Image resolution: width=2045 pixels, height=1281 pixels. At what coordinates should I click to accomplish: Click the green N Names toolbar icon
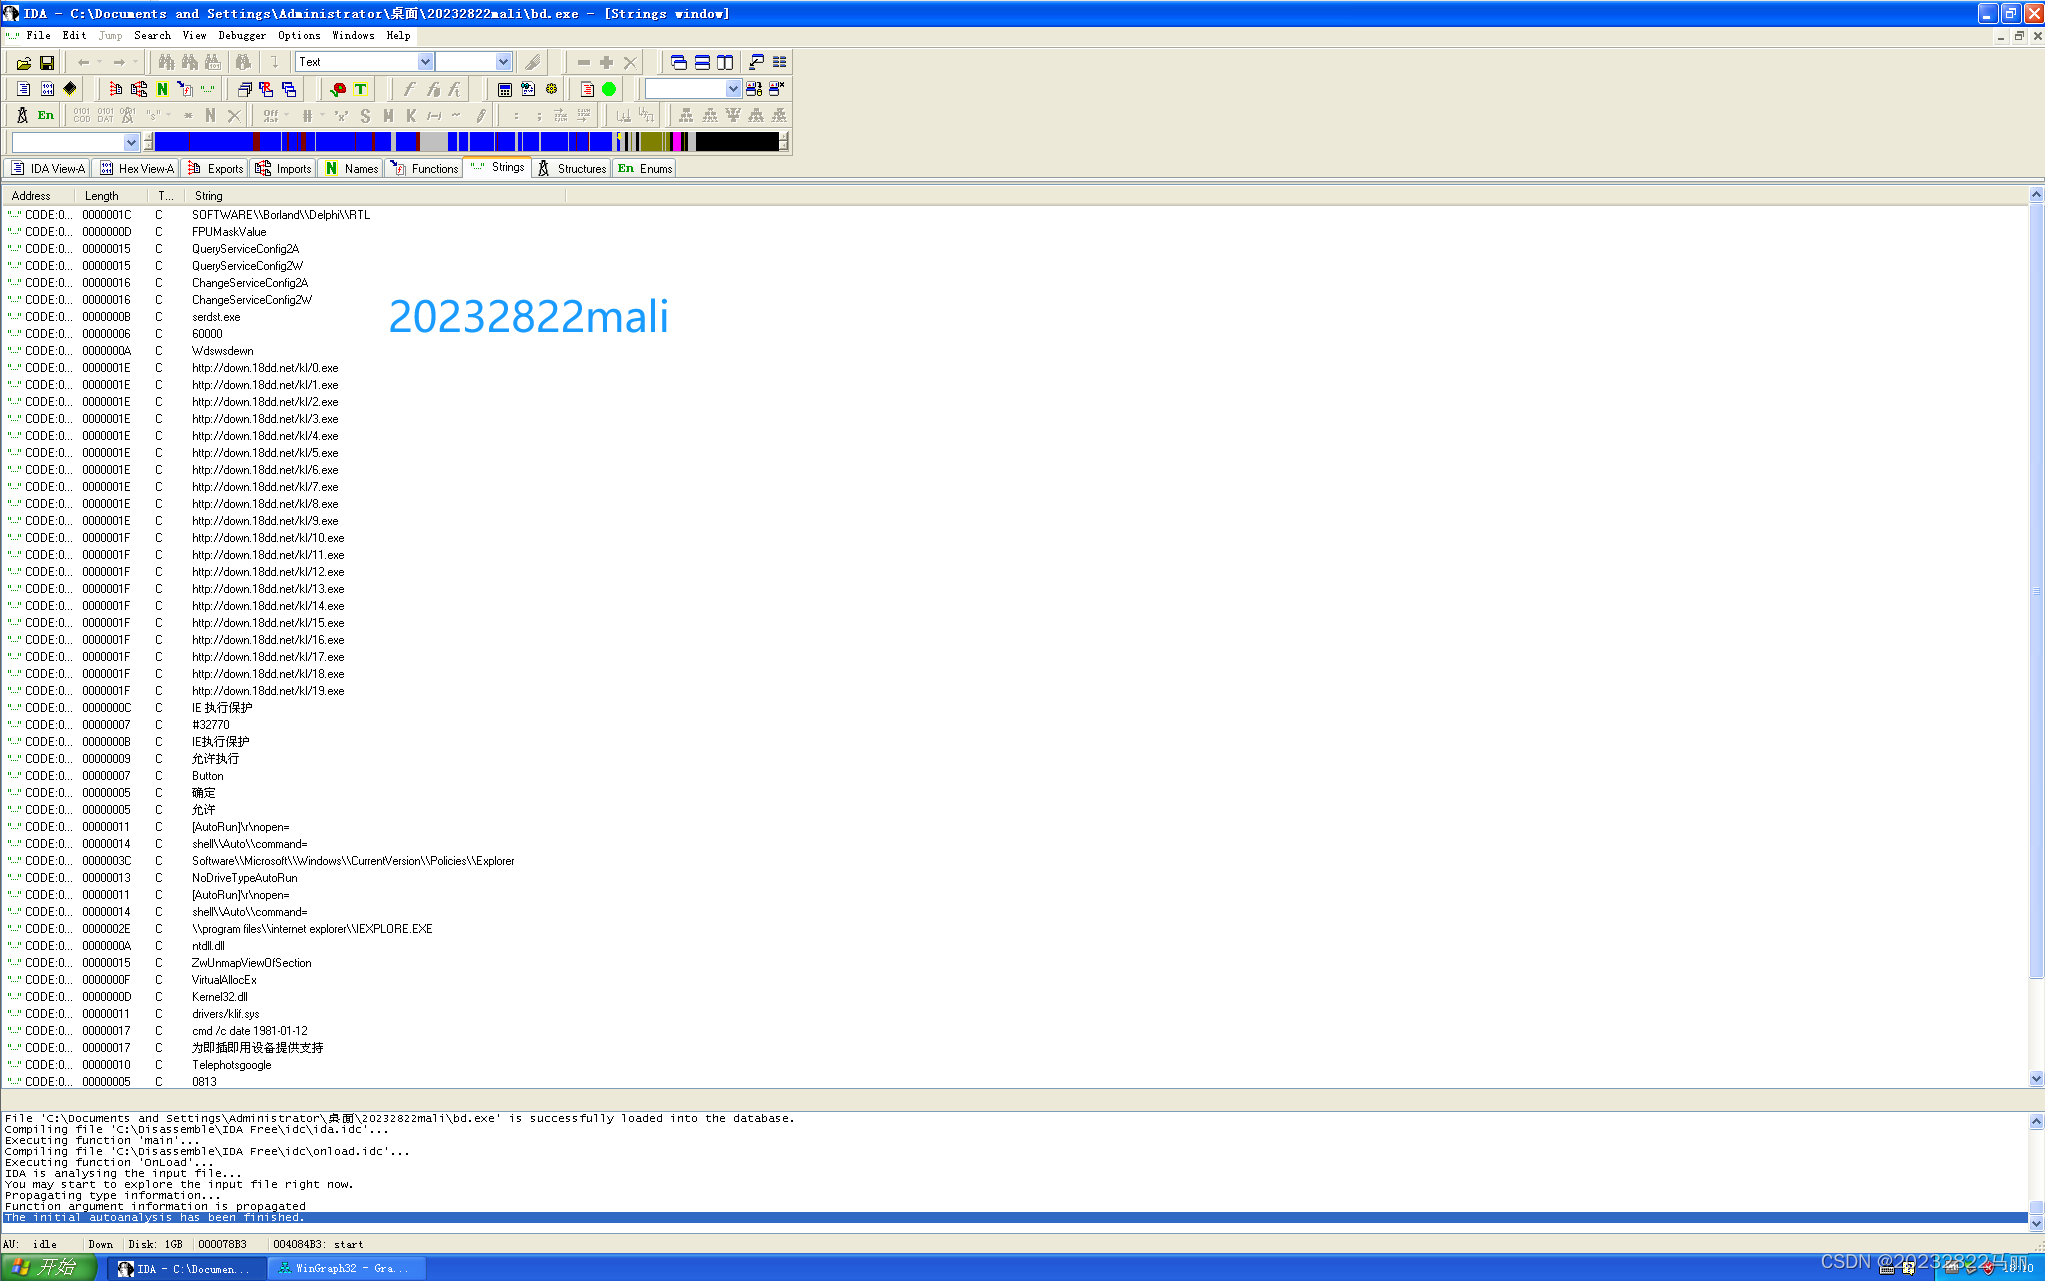coord(162,89)
